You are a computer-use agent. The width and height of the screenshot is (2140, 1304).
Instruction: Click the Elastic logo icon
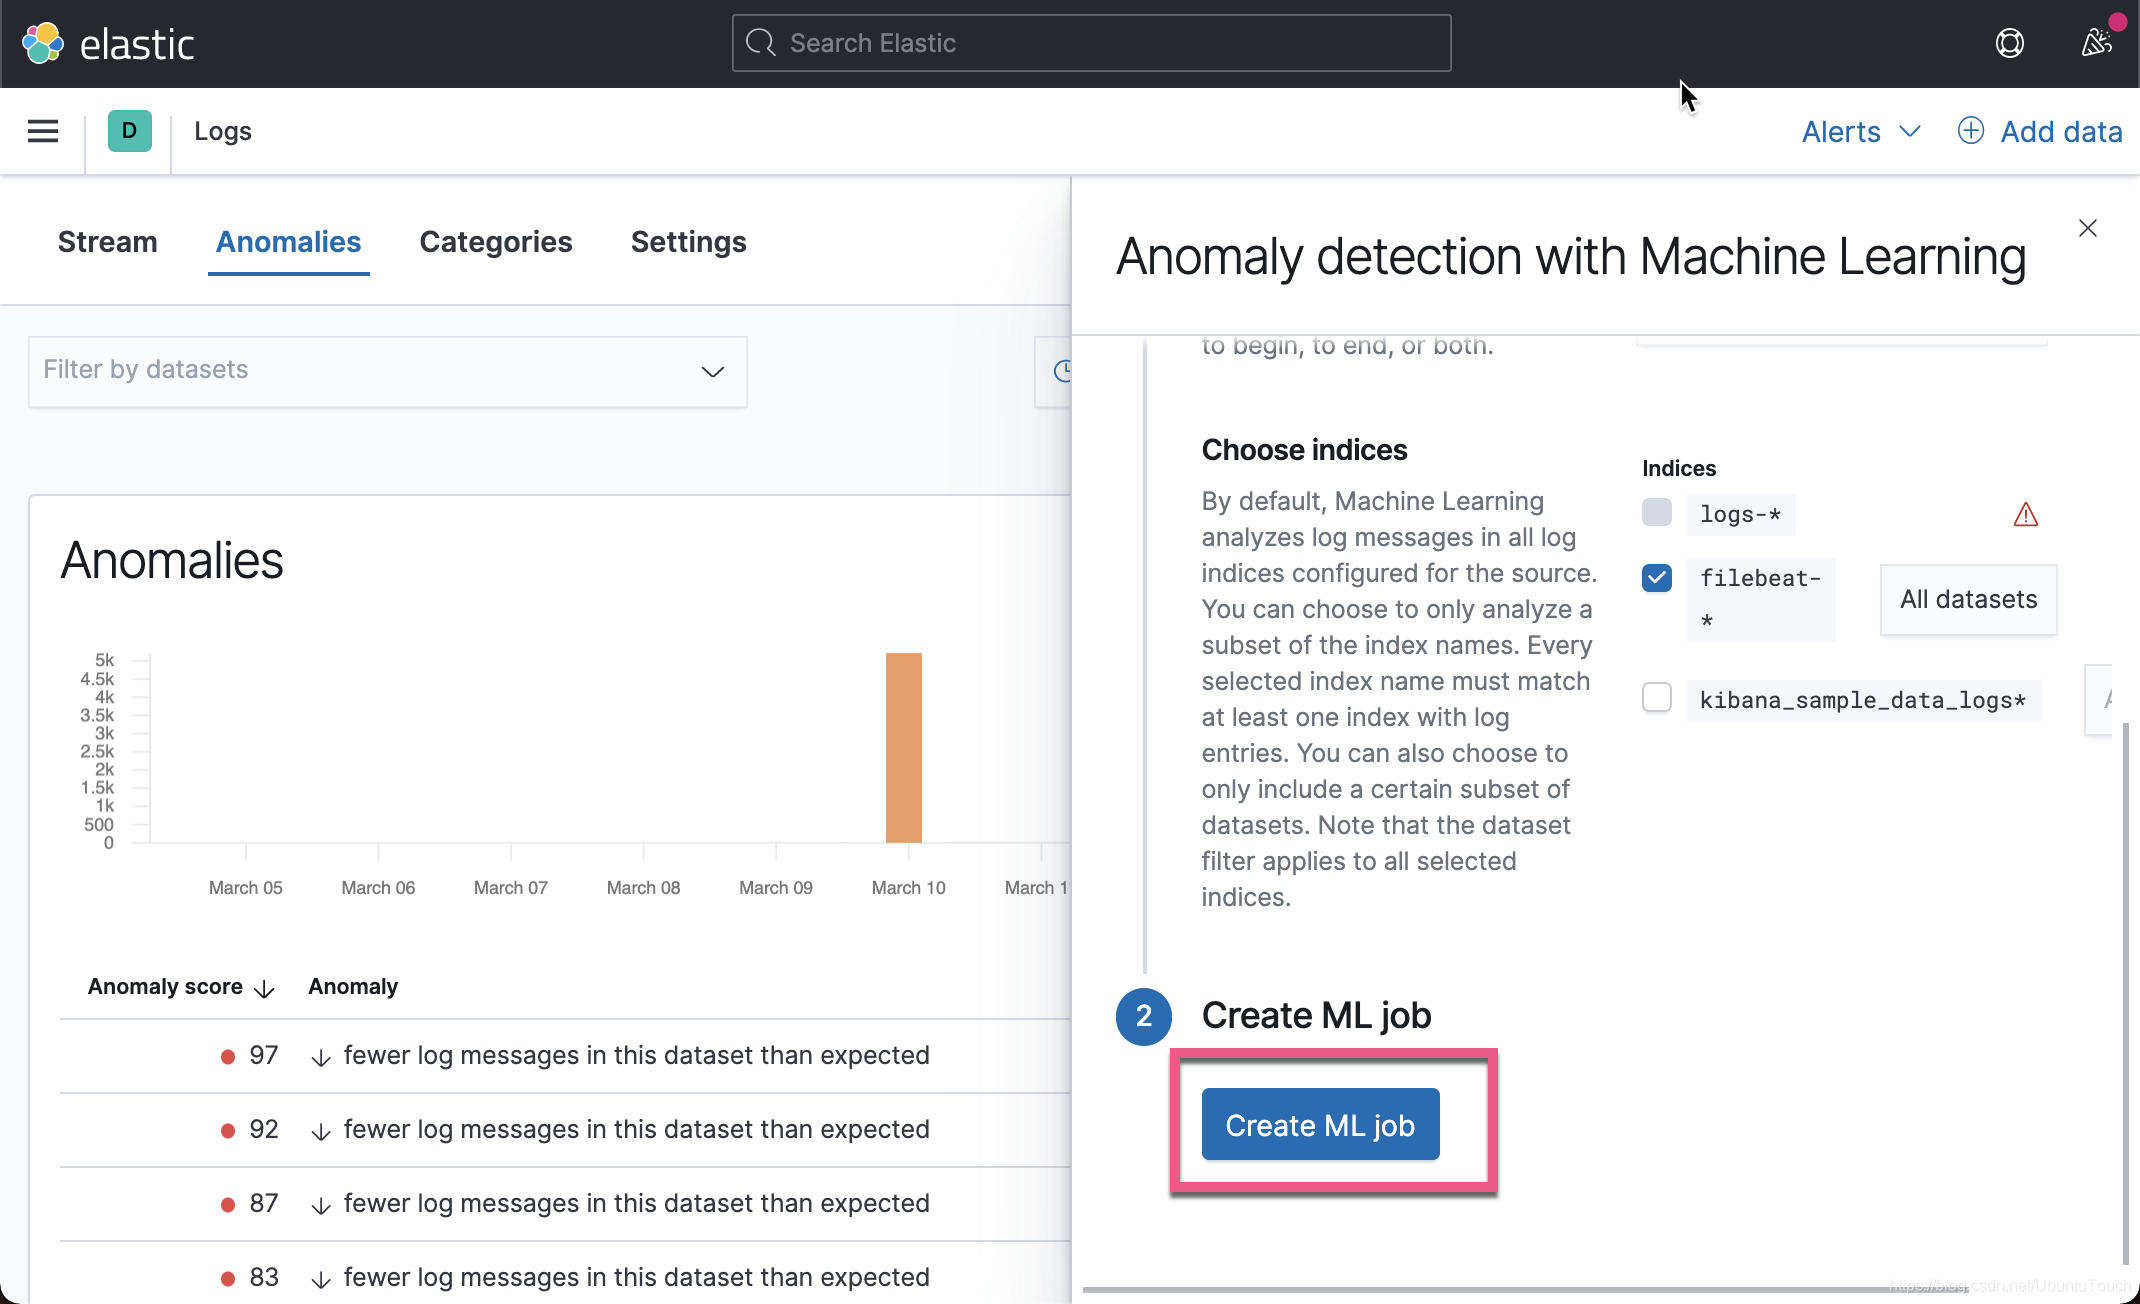[x=43, y=43]
